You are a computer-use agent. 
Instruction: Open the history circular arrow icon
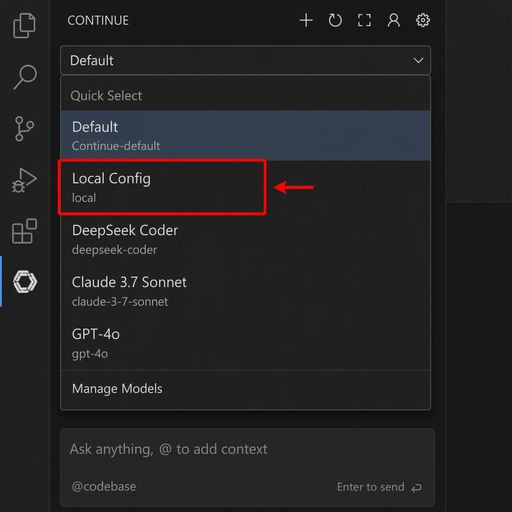[335, 20]
